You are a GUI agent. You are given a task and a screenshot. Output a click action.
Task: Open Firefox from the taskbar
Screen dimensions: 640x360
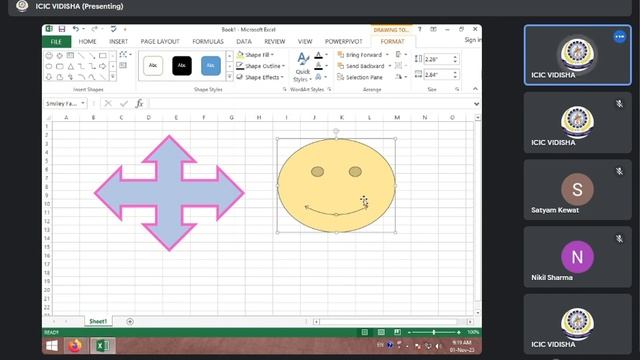(x=75, y=346)
